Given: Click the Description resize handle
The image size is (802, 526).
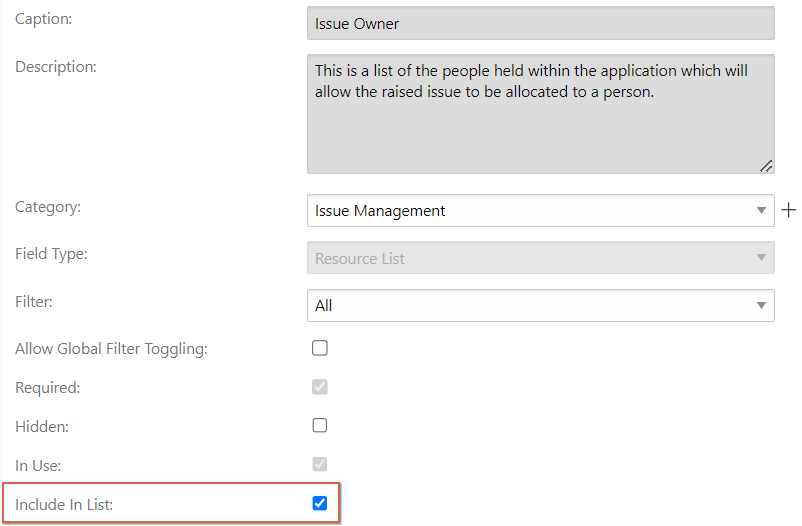Looking at the screenshot, I should (766, 166).
